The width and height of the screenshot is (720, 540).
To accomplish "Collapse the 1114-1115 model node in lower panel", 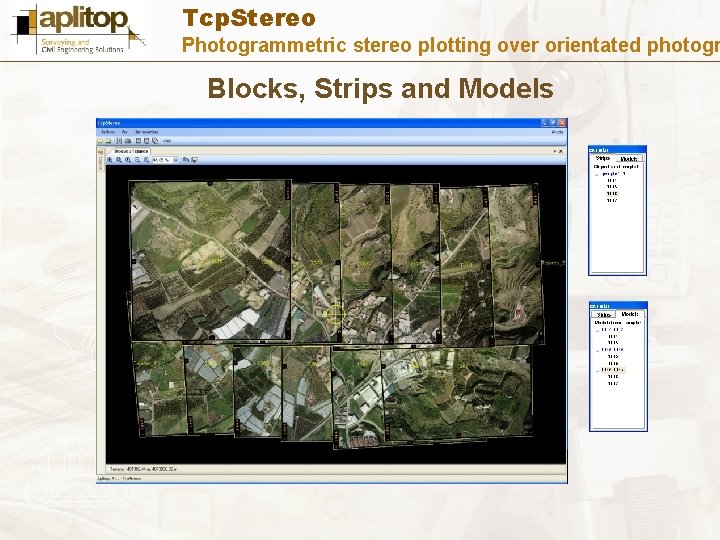I will click(597, 331).
